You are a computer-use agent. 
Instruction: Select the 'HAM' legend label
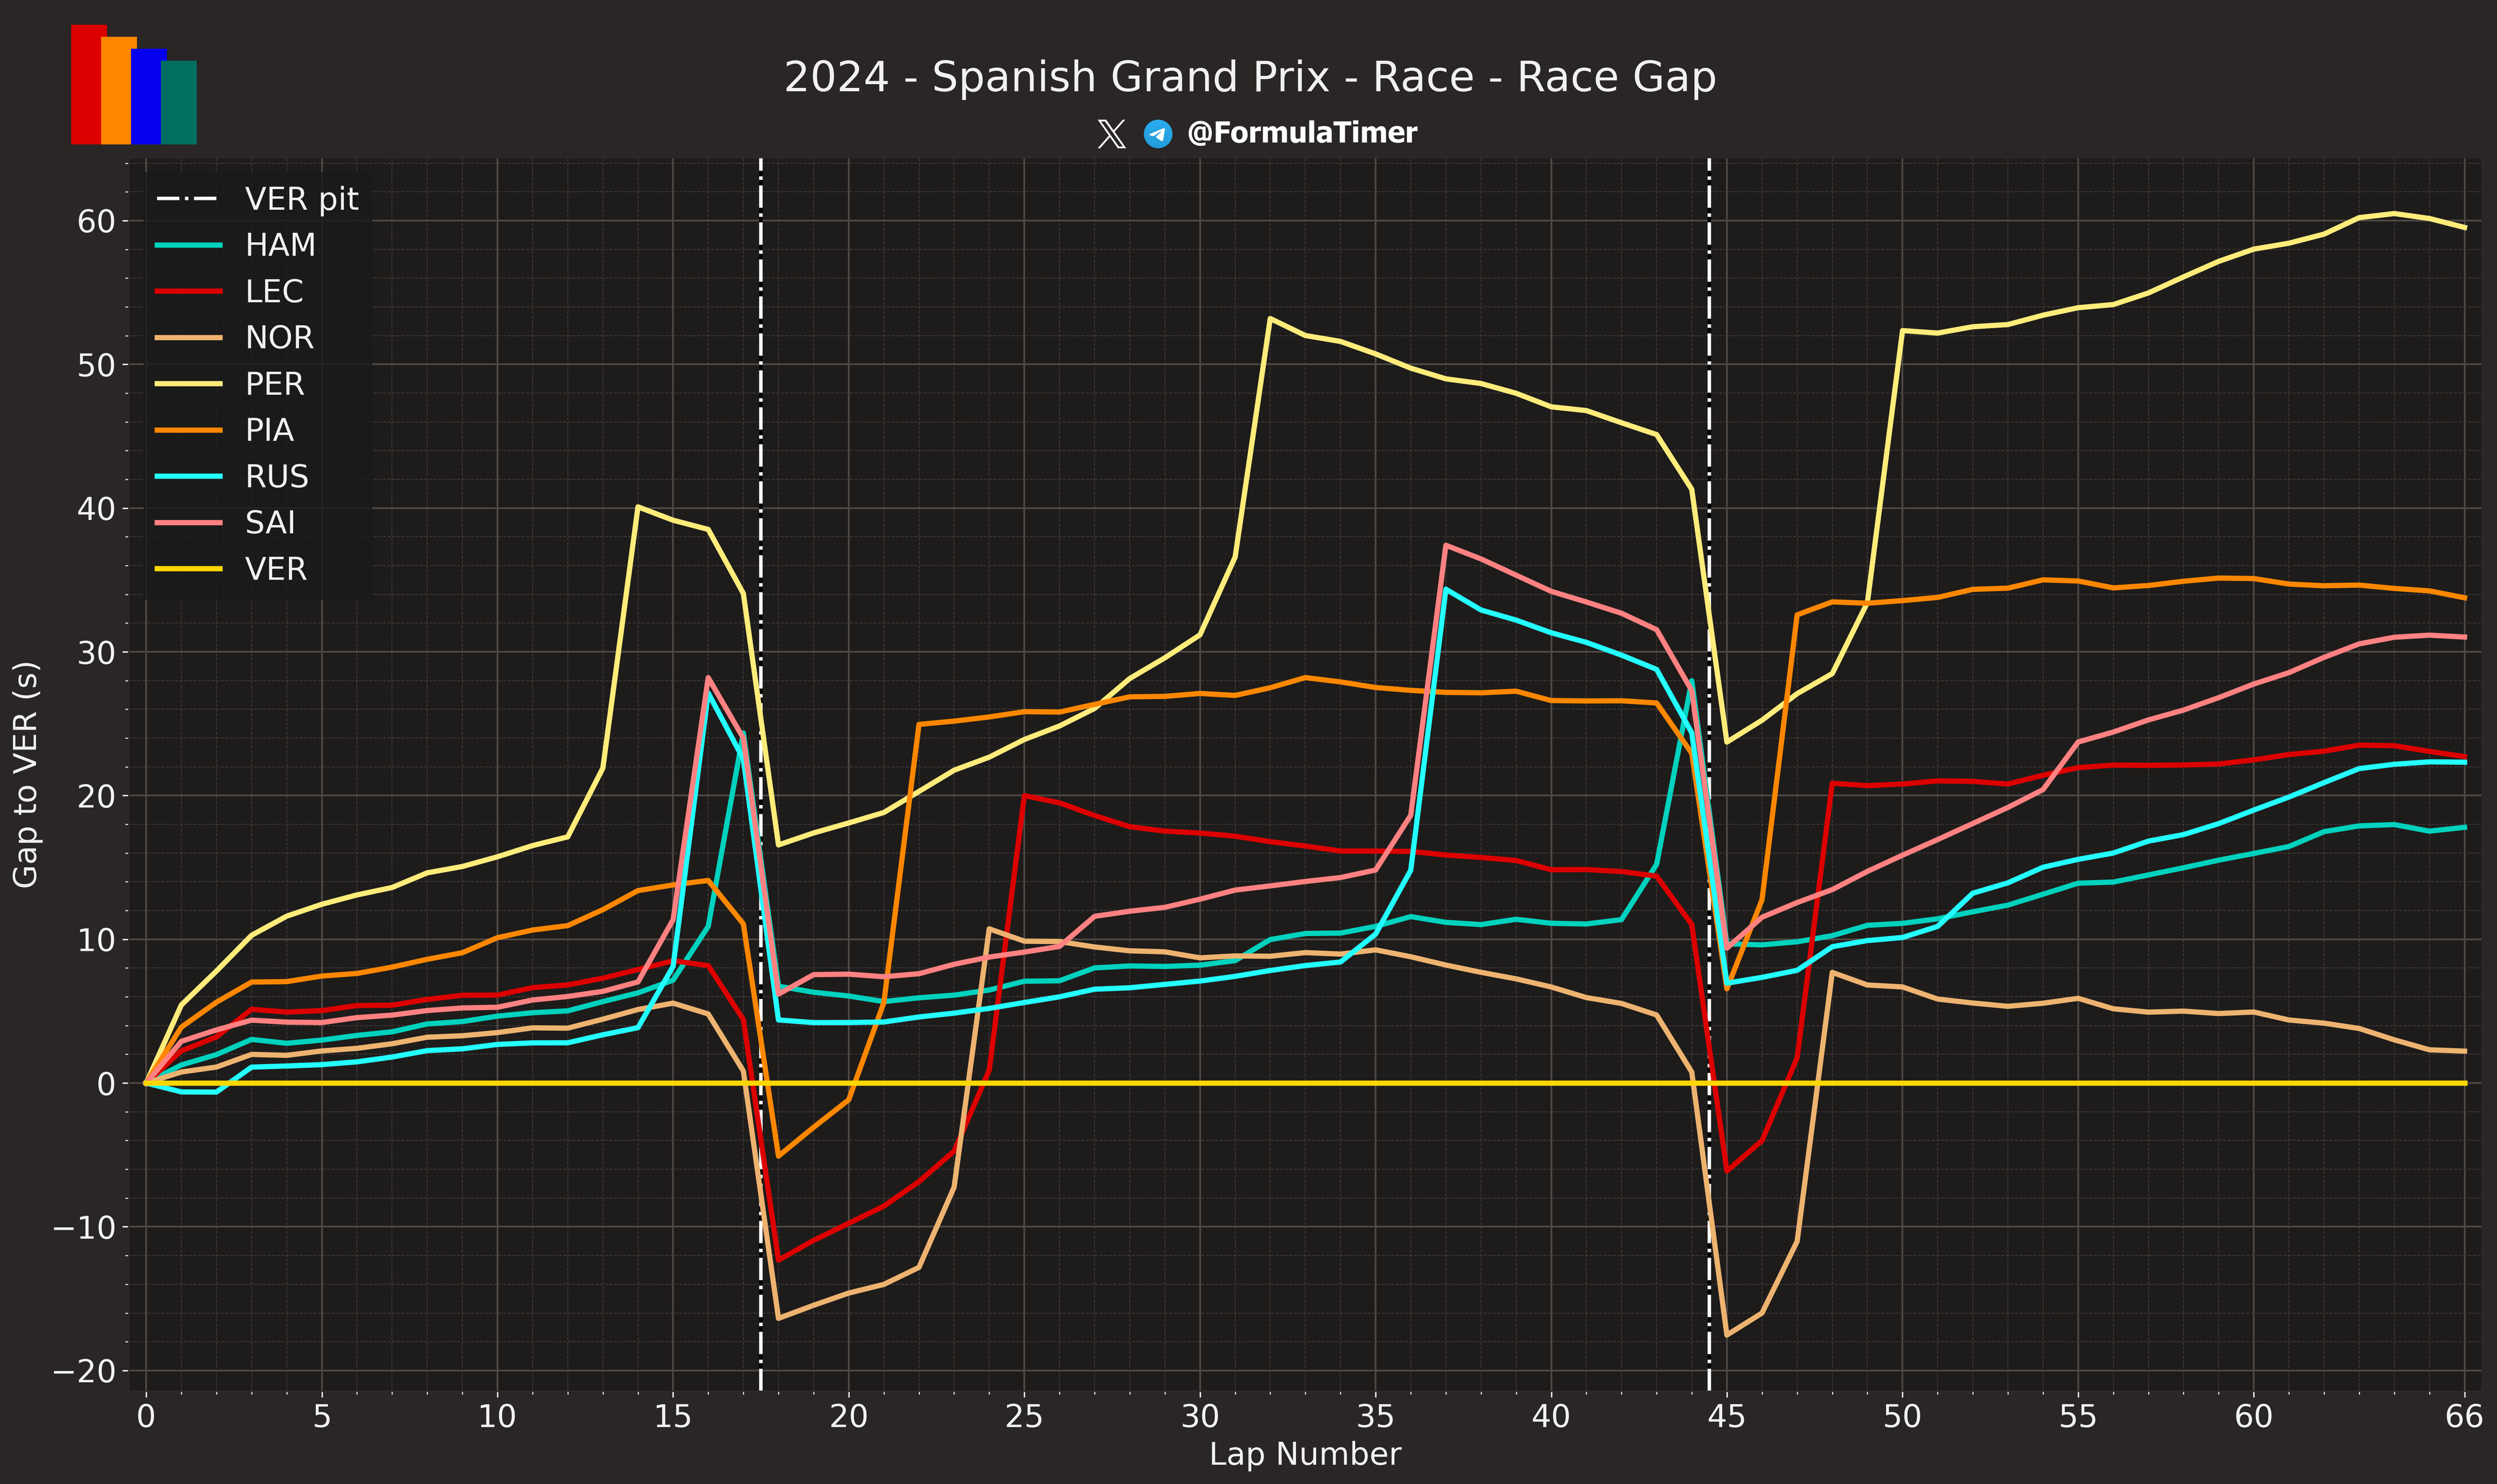[281, 245]
